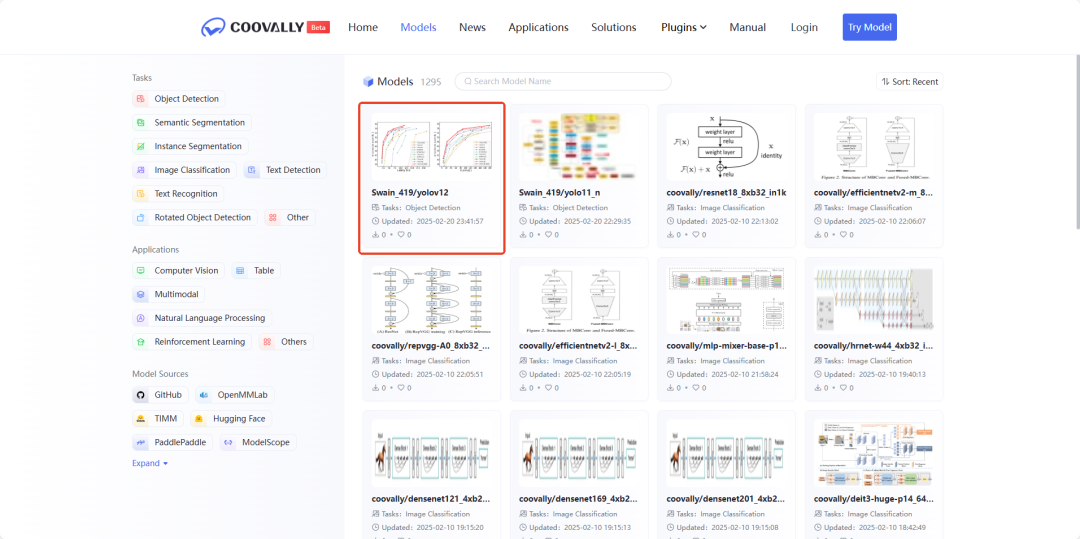Select the Semantic Segmentation task filter
This screenshot has width=1080, height=539.
click(191, 123)
